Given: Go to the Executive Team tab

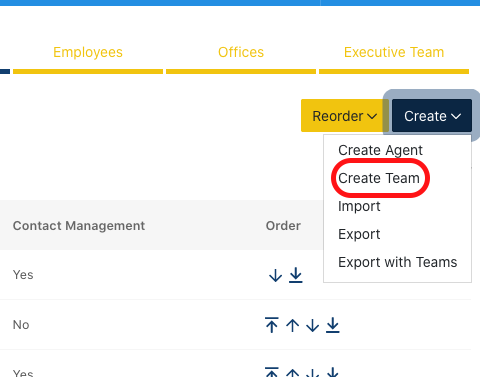Looking at the screenshot, I should pyautogui.click(x=394, y=52).
